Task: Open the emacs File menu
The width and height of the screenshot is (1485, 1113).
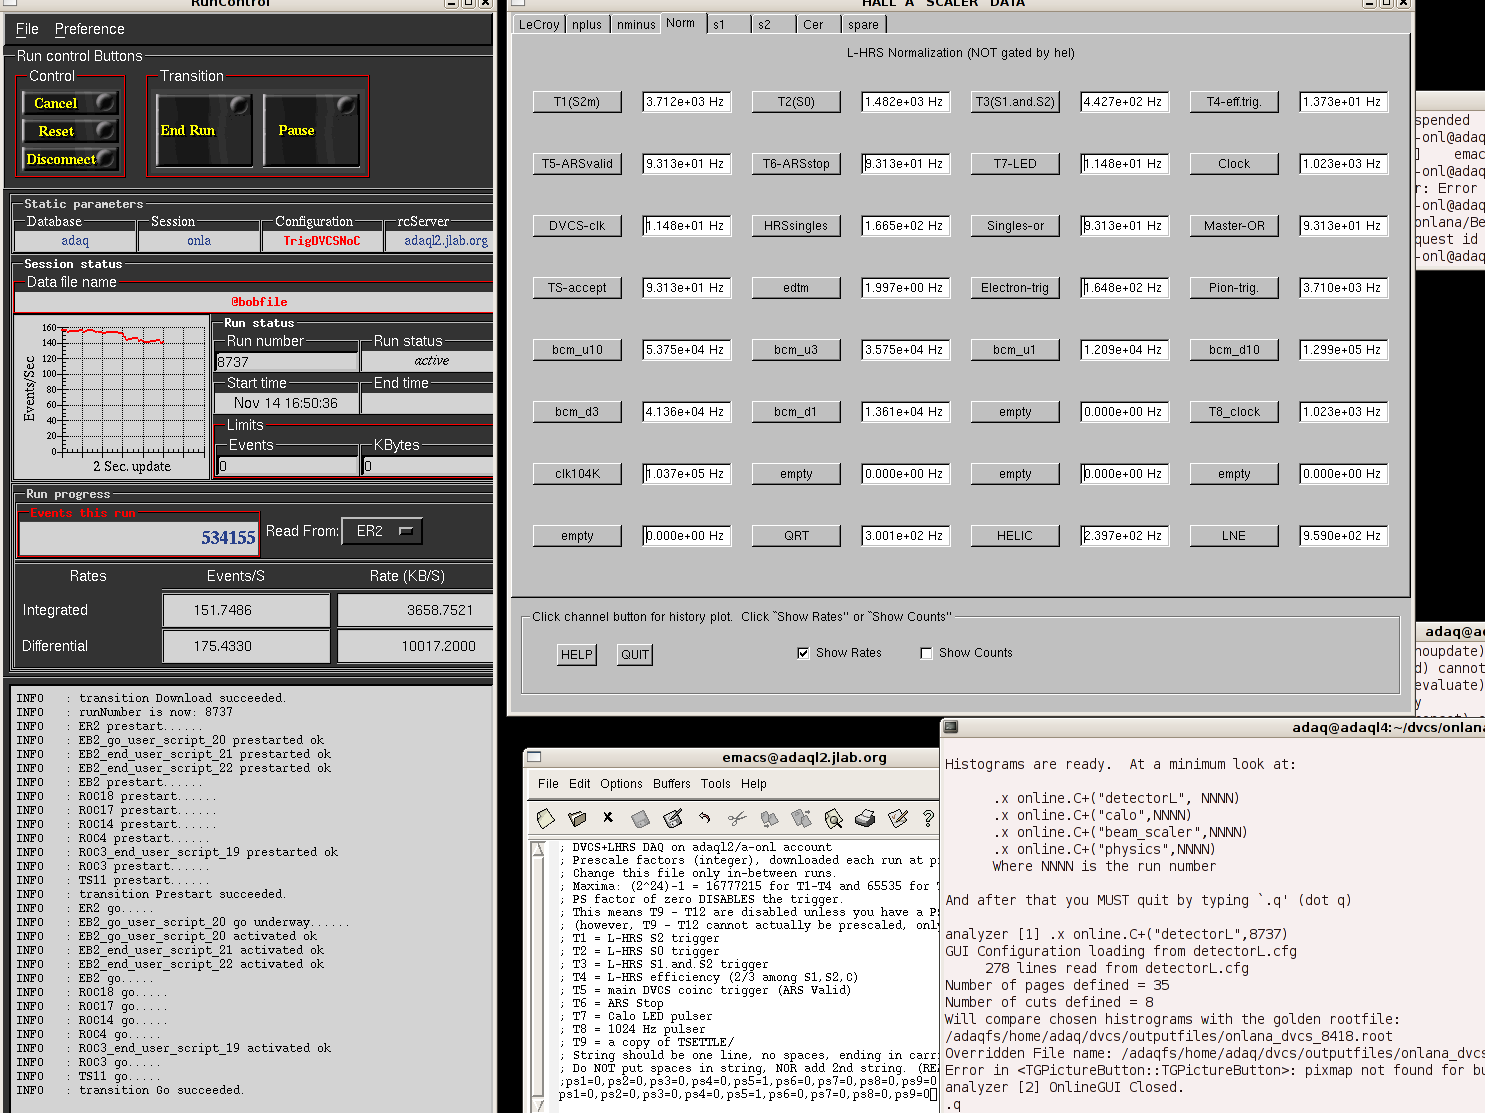Action: click(548, 784)
